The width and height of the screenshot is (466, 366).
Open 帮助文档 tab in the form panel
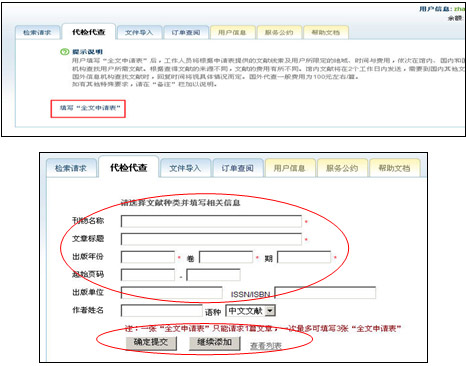pyautogui.click(x=394, y=168)
